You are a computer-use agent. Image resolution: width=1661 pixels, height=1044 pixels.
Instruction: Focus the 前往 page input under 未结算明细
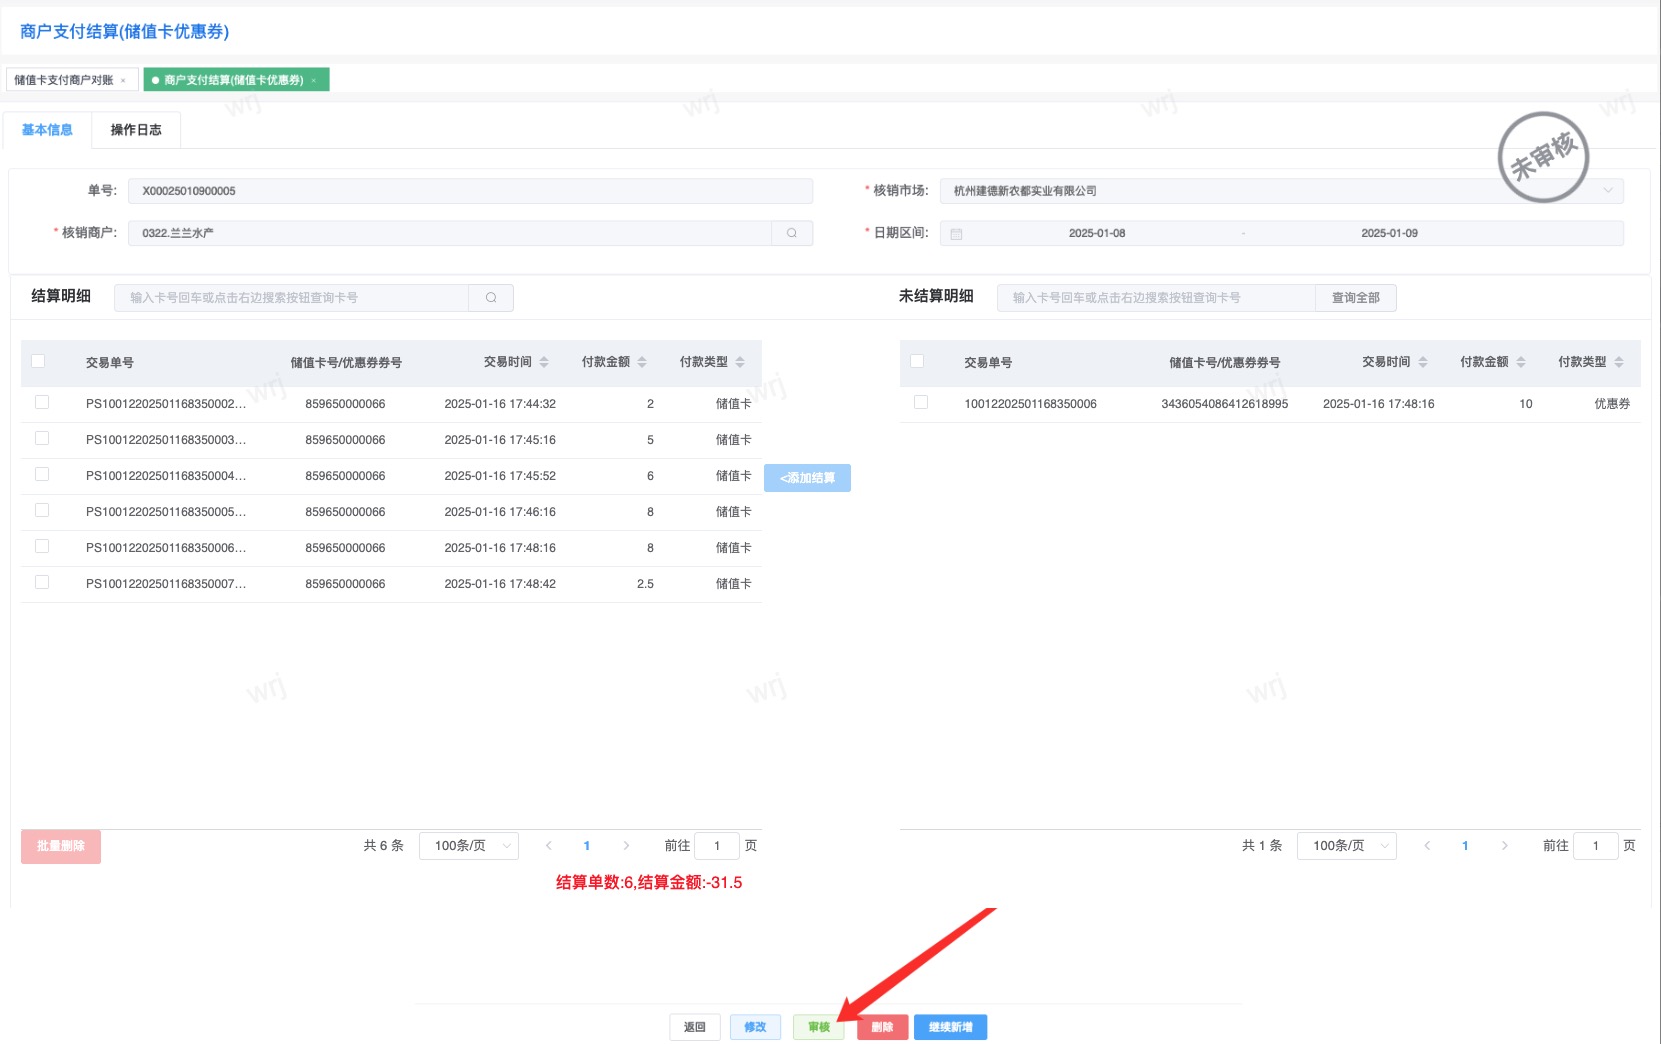coord(1596,846)
